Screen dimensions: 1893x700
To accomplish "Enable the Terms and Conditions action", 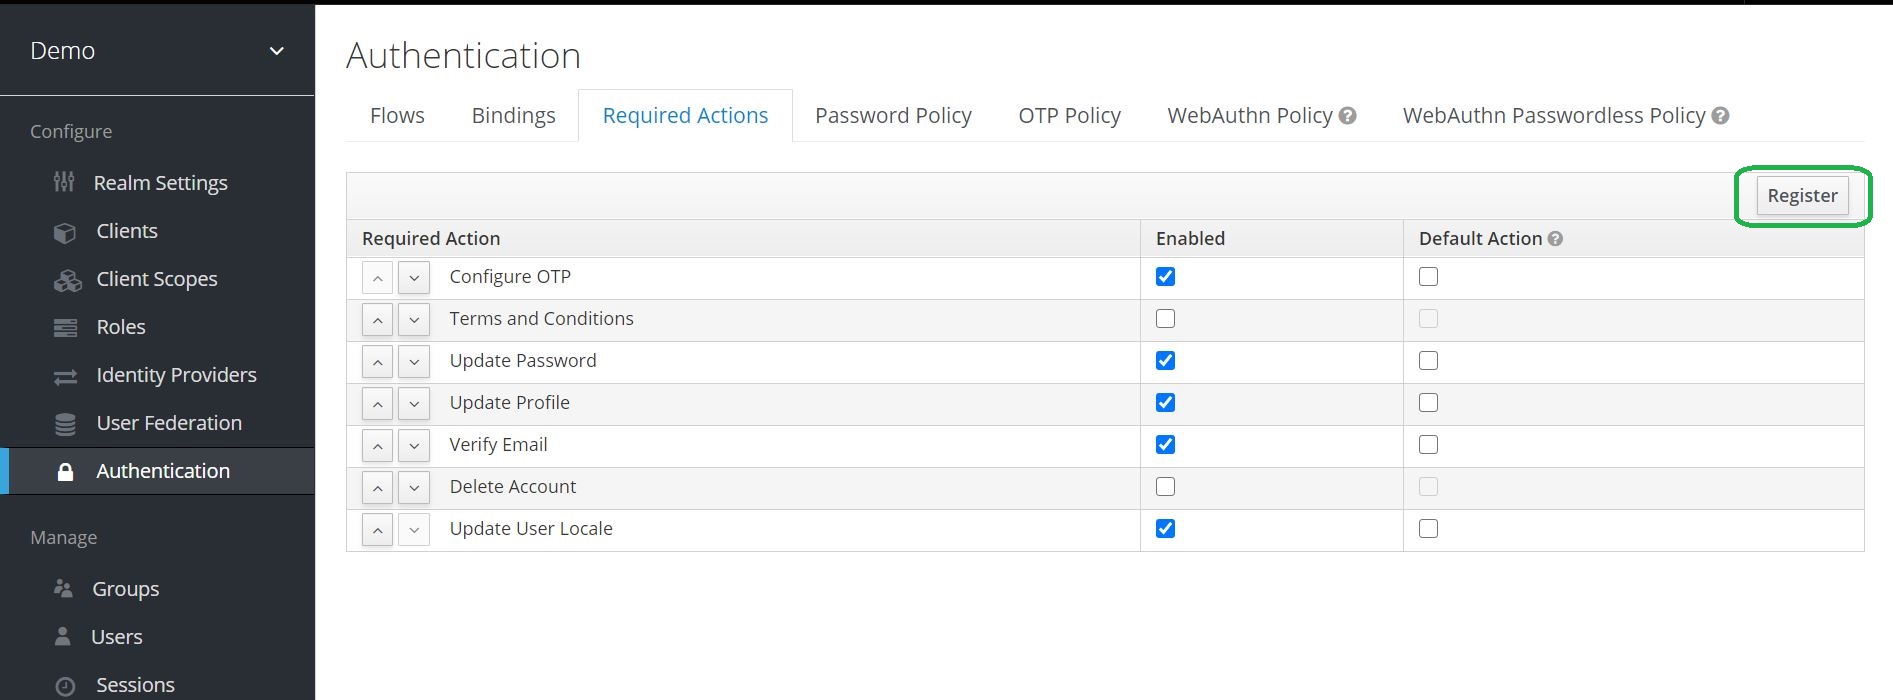I will point(1165,319).
